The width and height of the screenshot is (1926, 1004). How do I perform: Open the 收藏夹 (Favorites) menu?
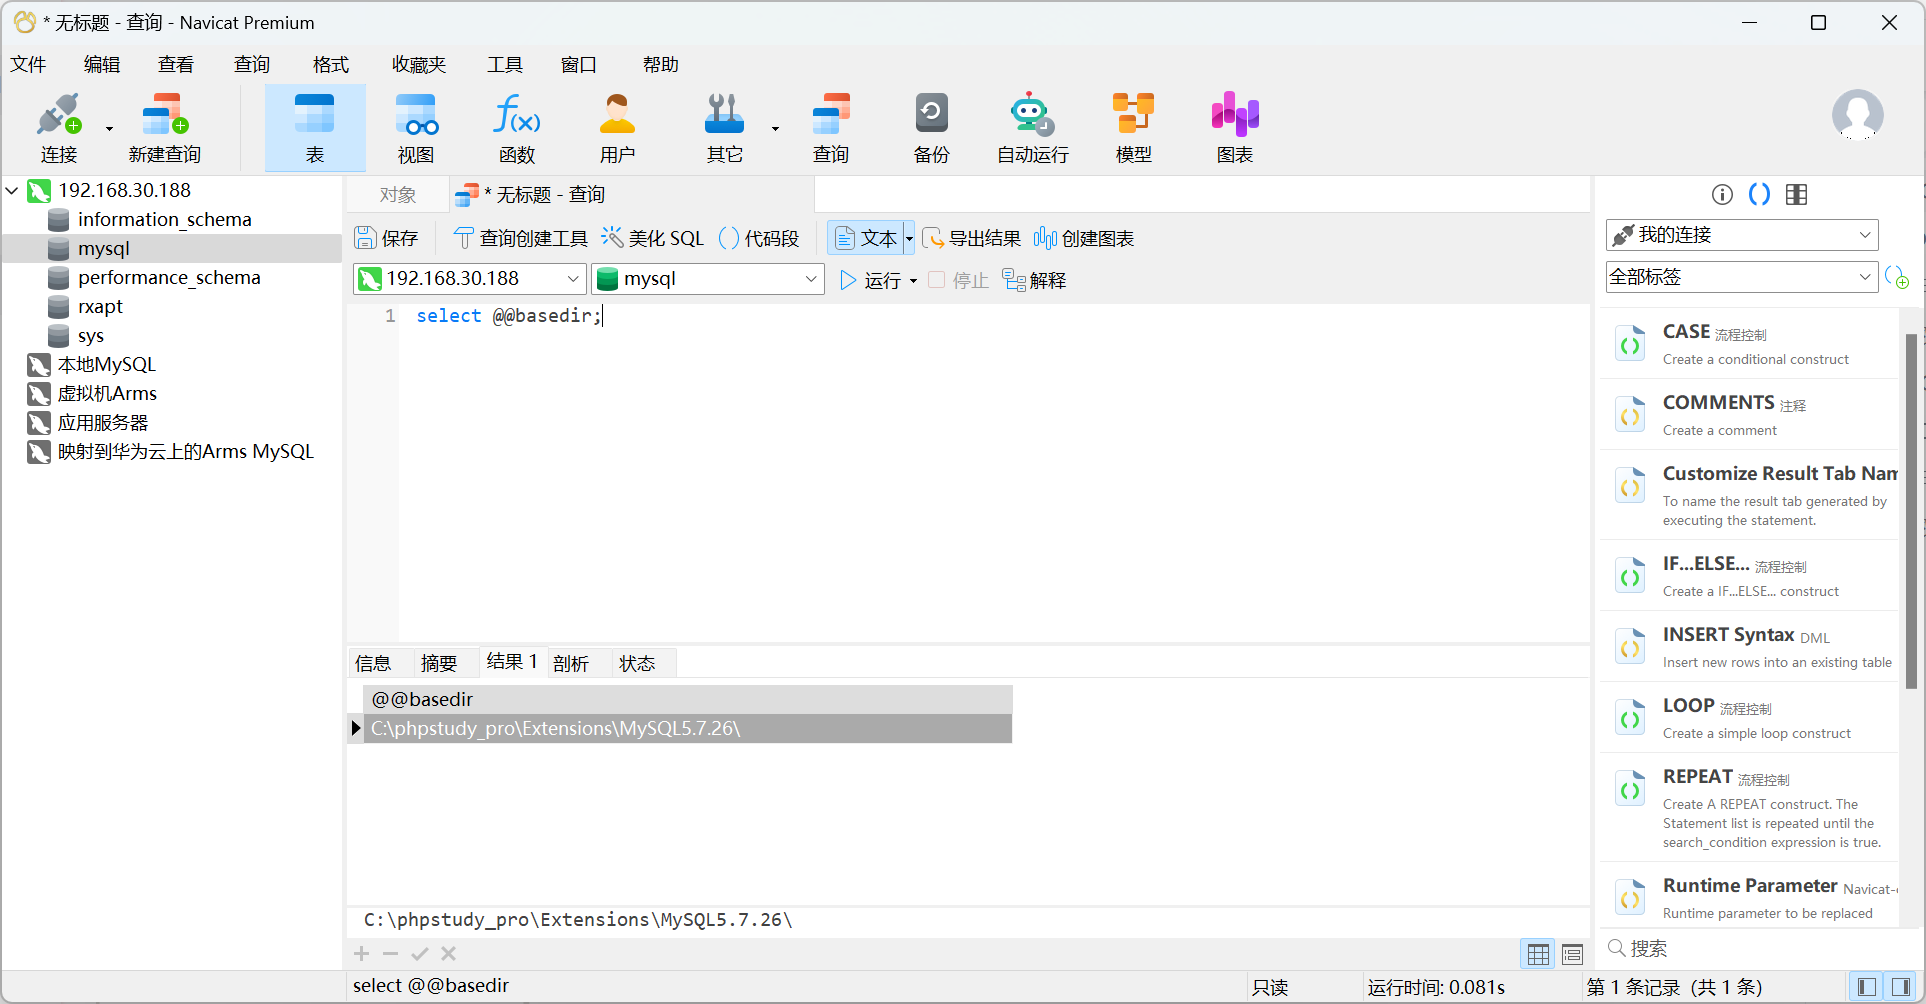[419, 65]
